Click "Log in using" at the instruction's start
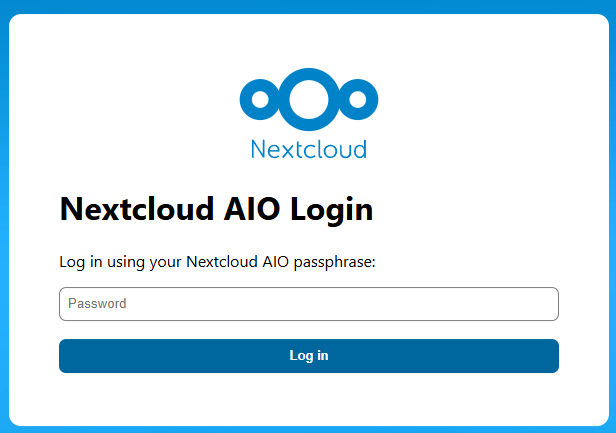616x433 pixels. click(x=104, y=263)
